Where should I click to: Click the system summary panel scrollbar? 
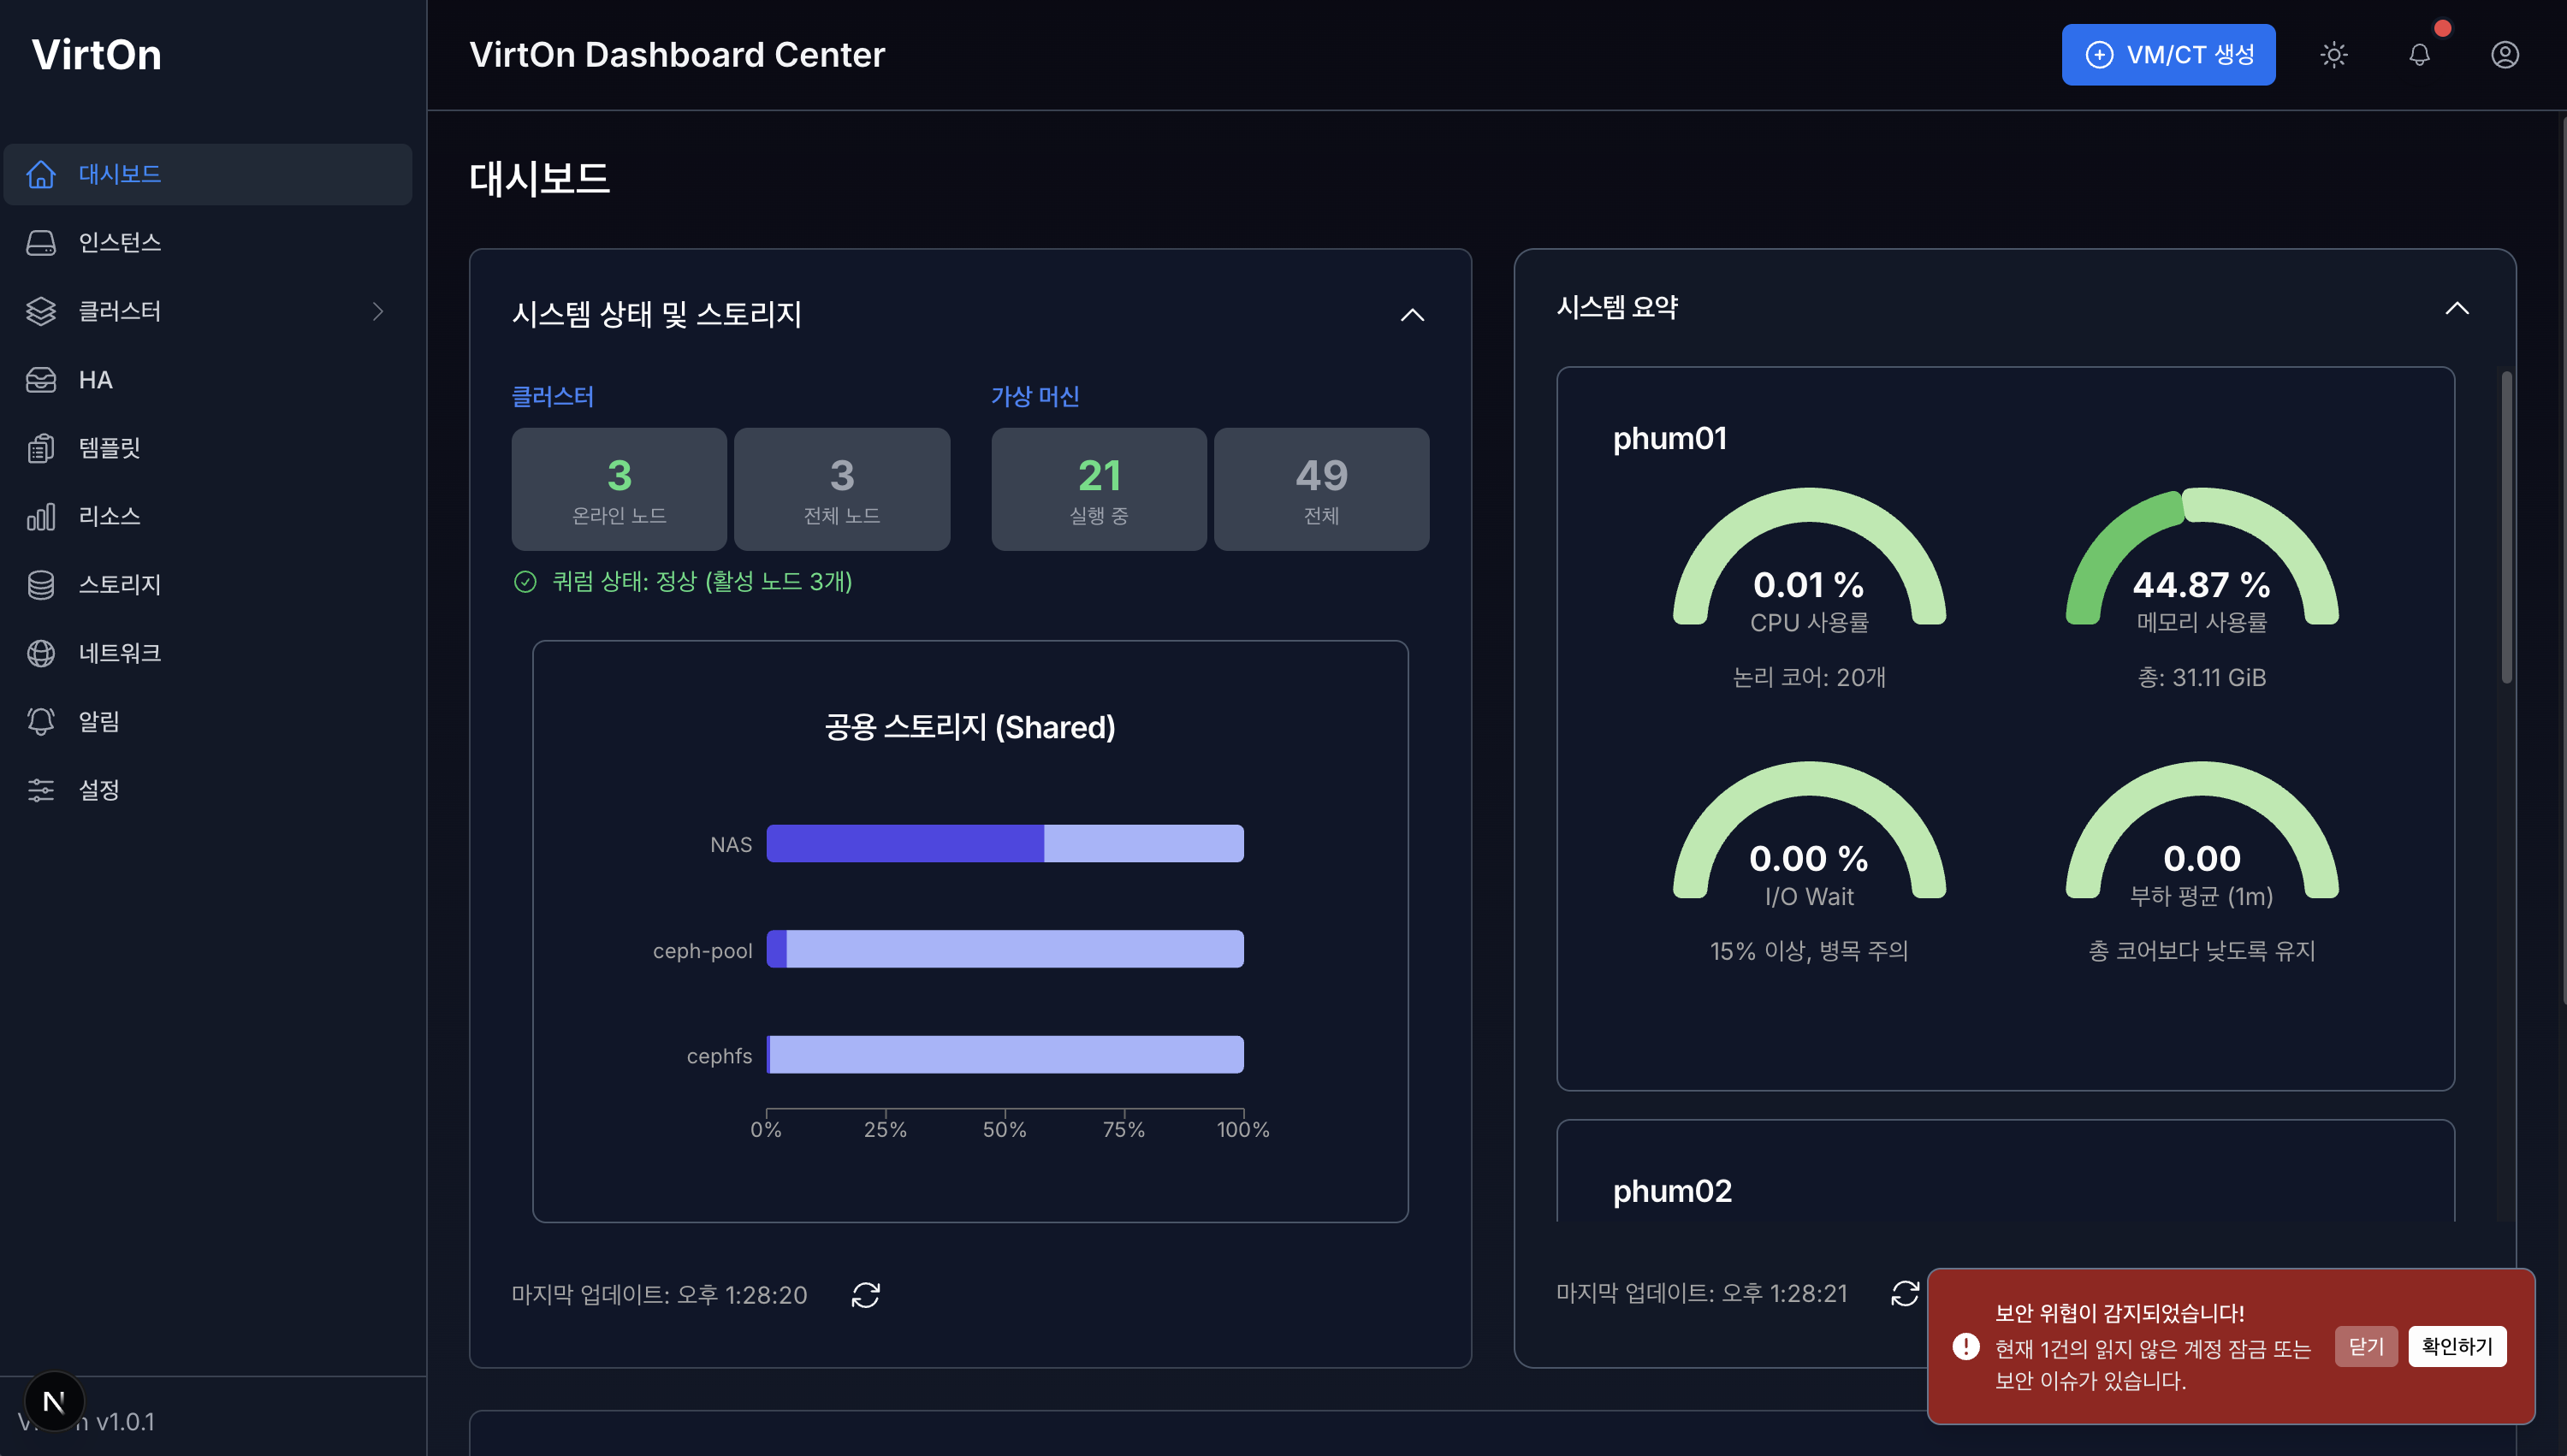pyautogui.click(x=2506, y=528)
